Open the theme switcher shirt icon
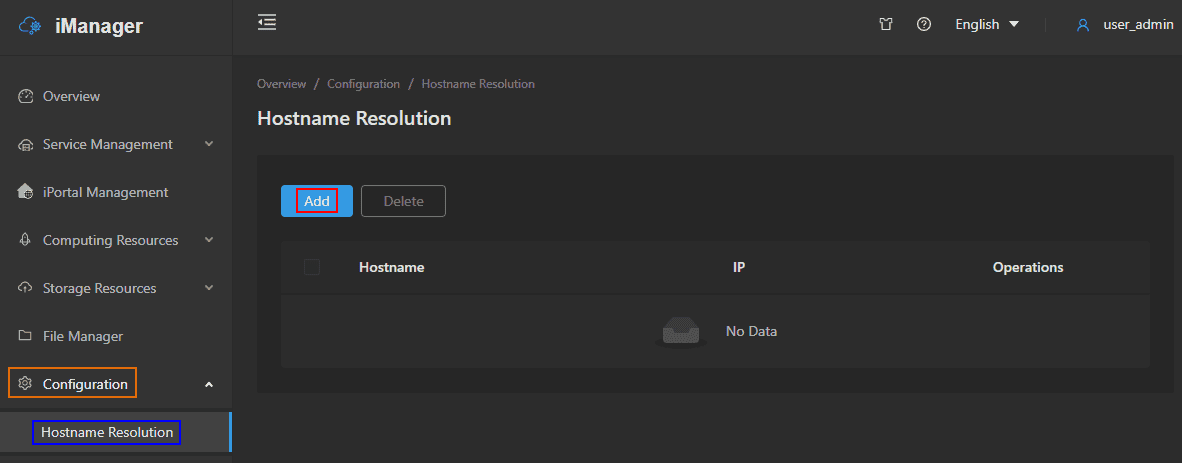The image size is (1182, 463). tap(886, 25)
